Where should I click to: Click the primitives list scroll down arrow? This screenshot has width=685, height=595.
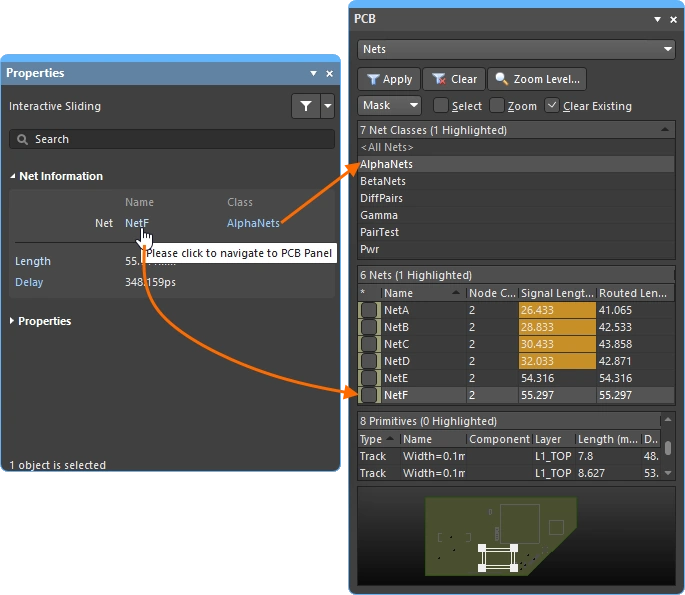point(668,473)
